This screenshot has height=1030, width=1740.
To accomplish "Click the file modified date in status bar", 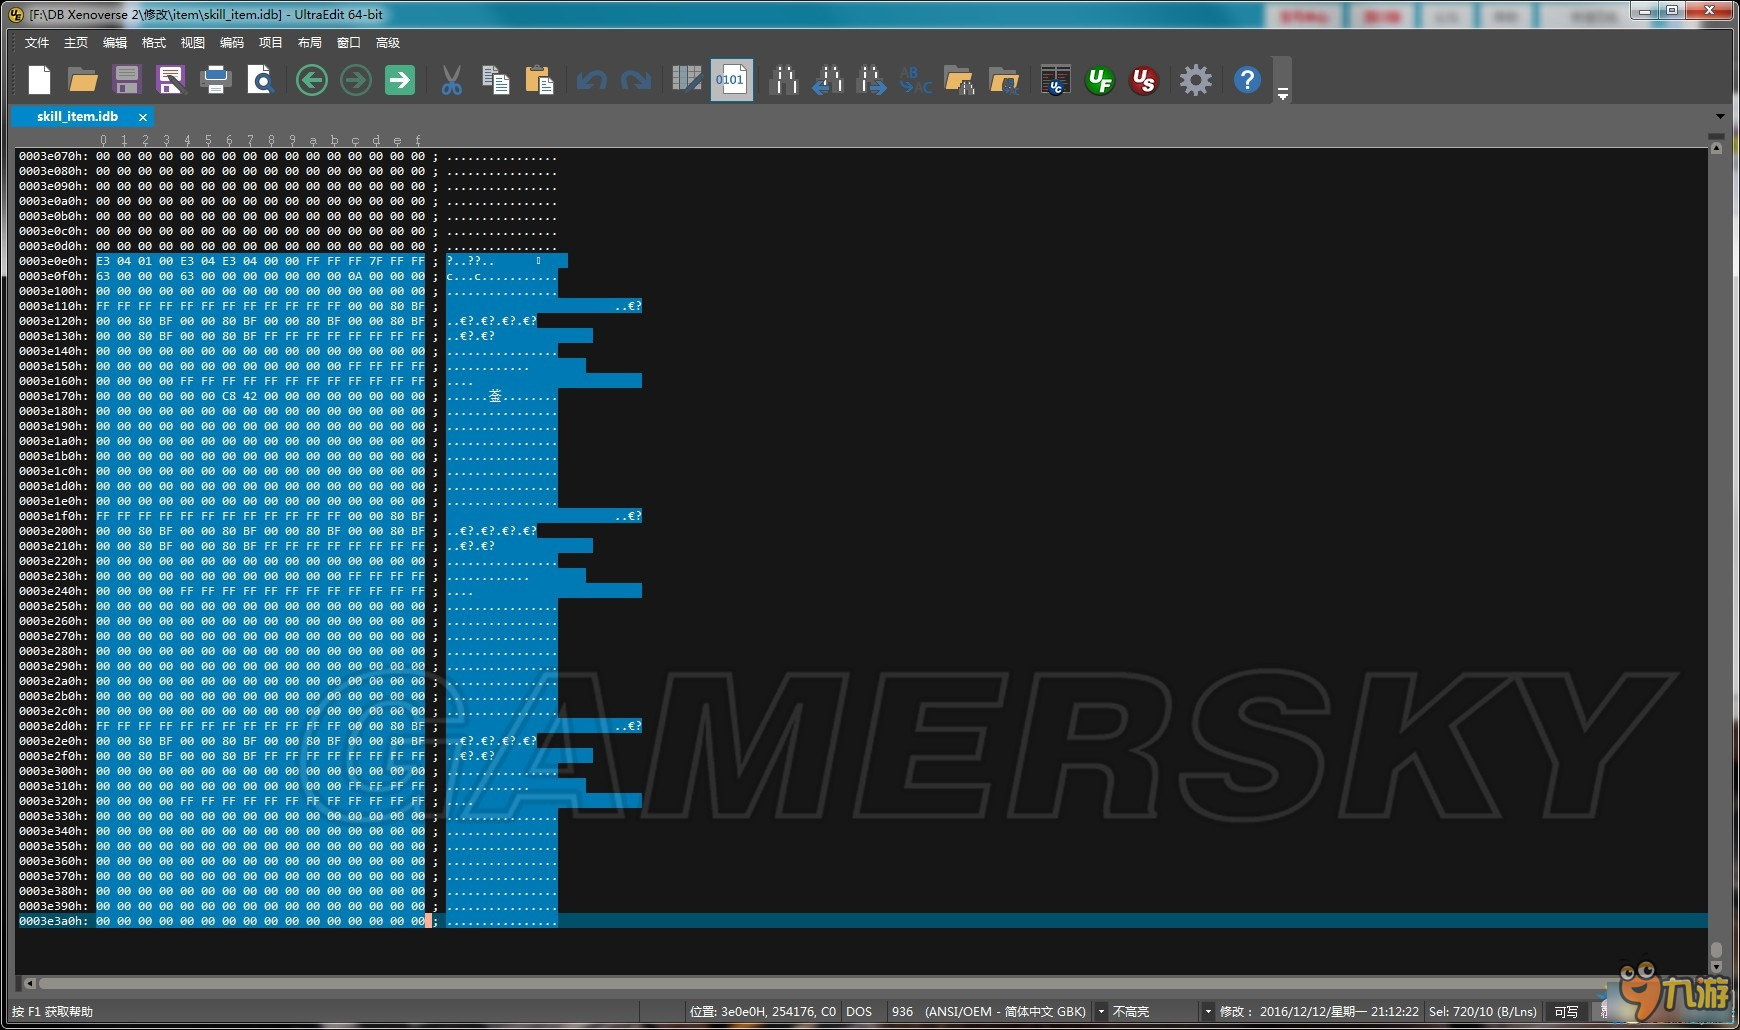I will point(1318,1012).
